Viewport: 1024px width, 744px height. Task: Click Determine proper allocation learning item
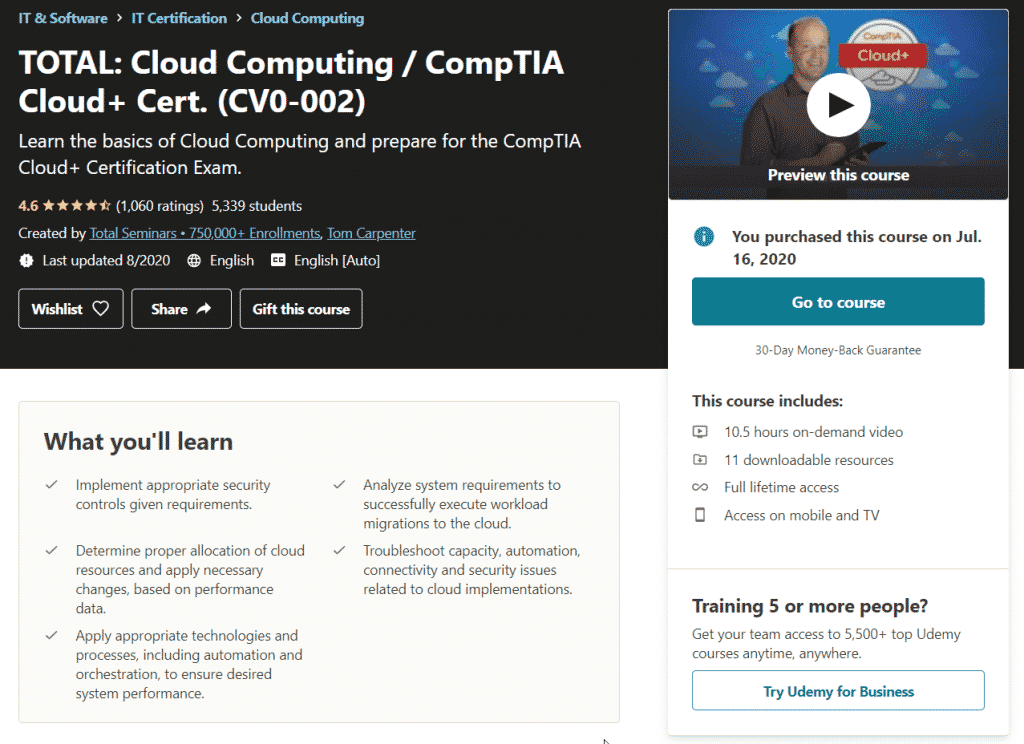190,579
